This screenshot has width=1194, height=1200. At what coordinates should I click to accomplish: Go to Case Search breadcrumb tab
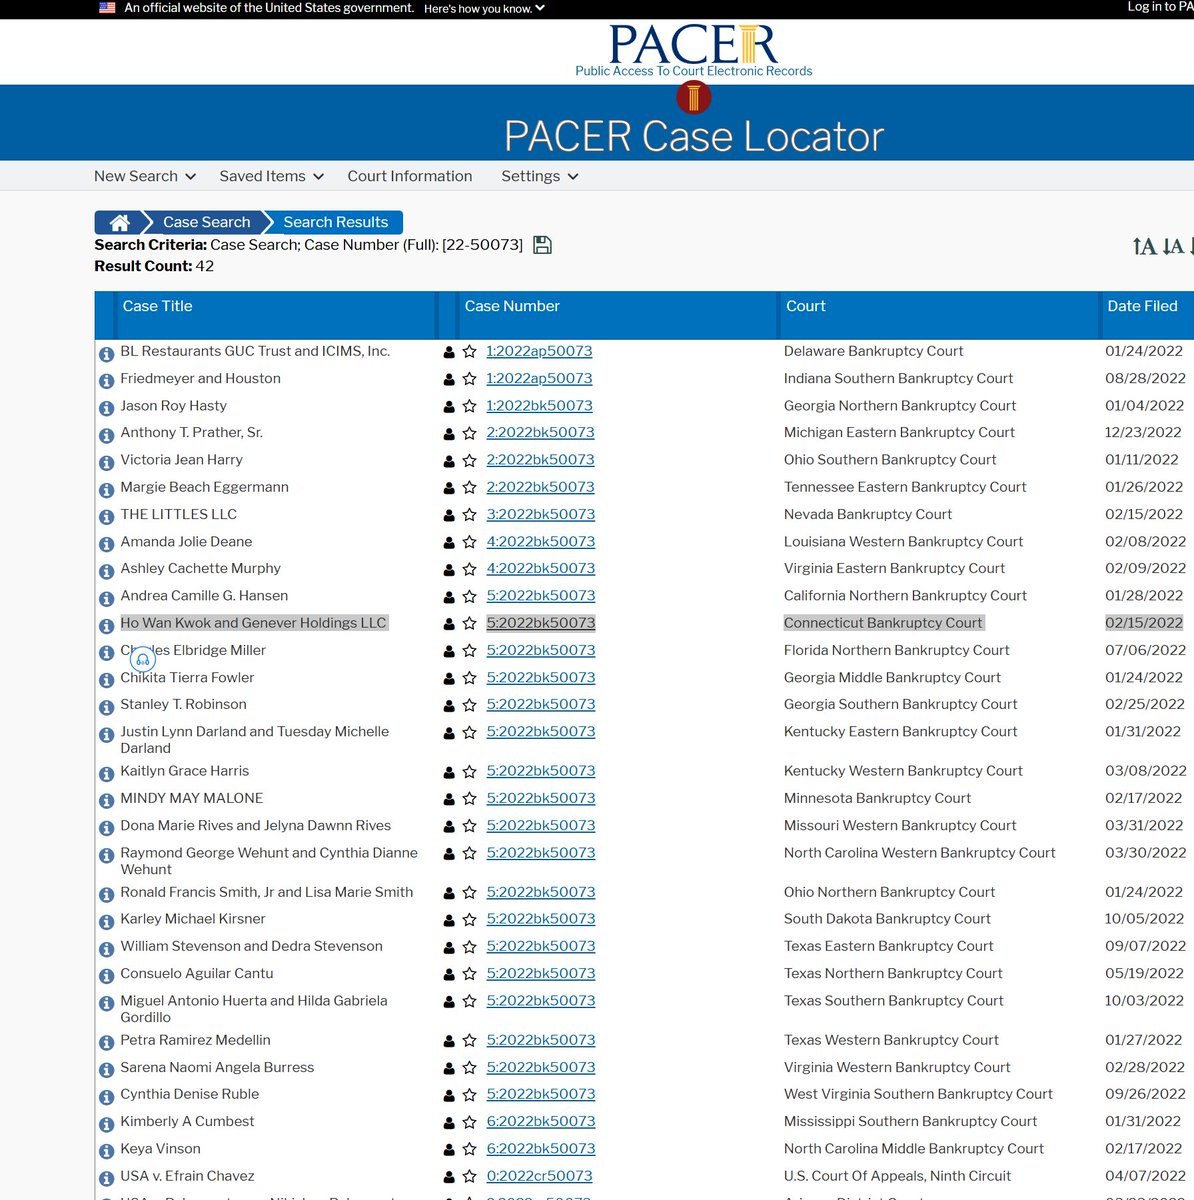(x=207, y=222)
